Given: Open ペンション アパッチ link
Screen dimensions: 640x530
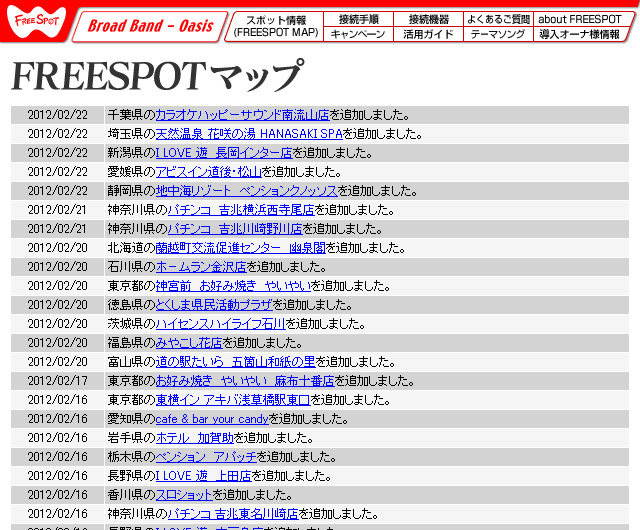Looking at the screenshot, I should click(x=206, y=457).
